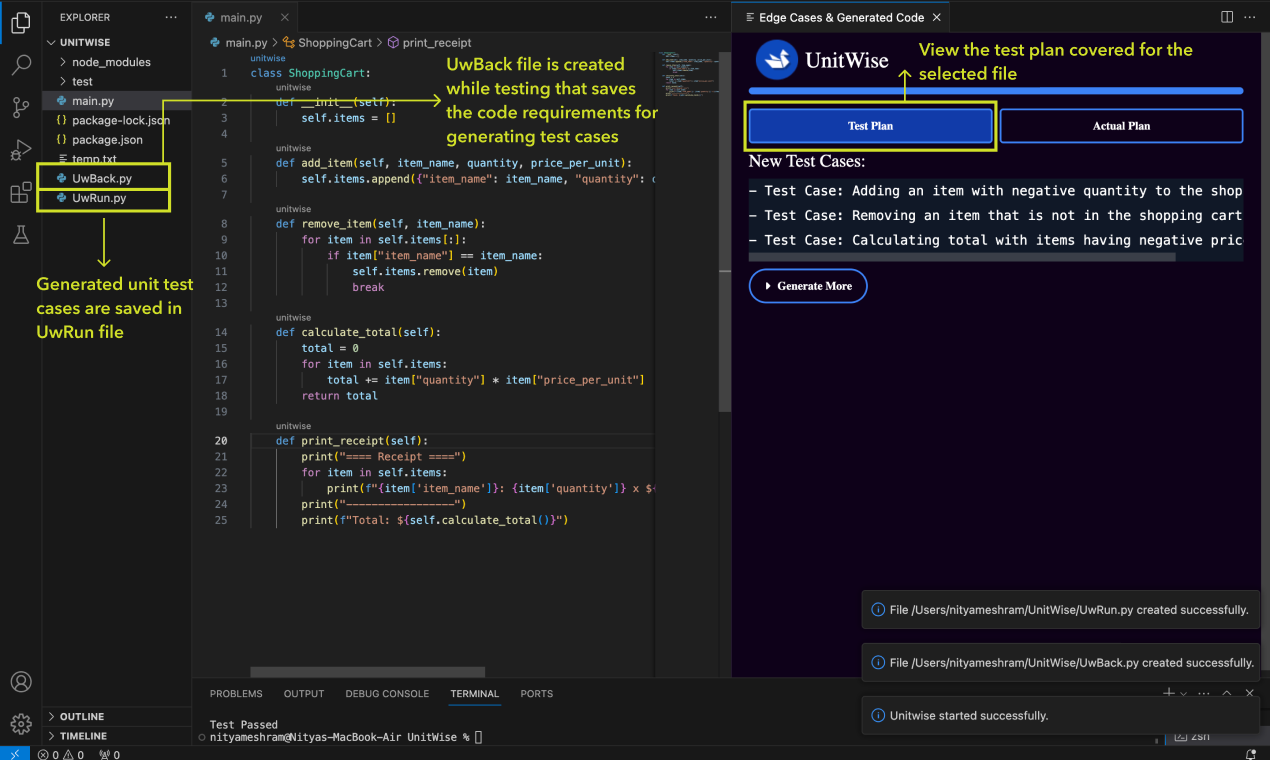Click inside the terminal prompt line

[346, 737]
